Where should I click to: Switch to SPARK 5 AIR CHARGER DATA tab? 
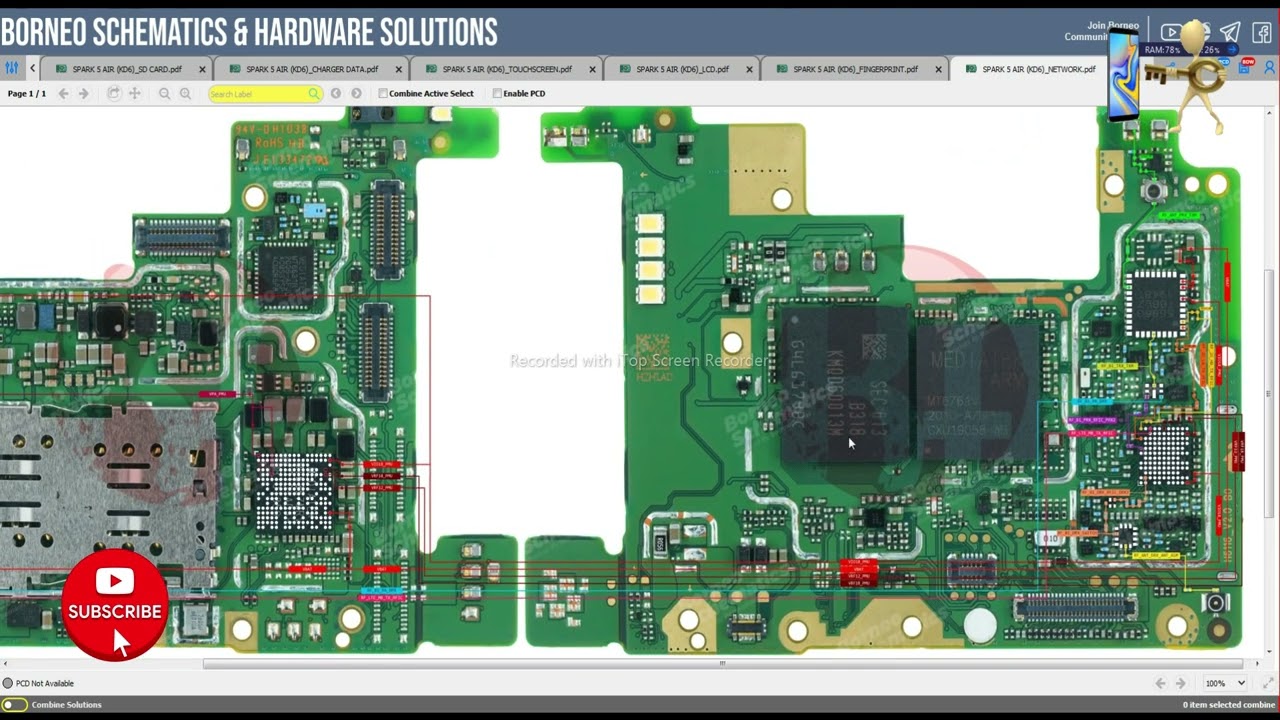(x=312, y=70)
